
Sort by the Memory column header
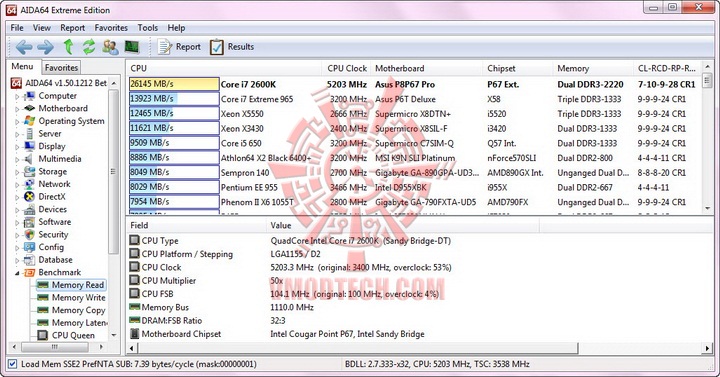(593, 68)
